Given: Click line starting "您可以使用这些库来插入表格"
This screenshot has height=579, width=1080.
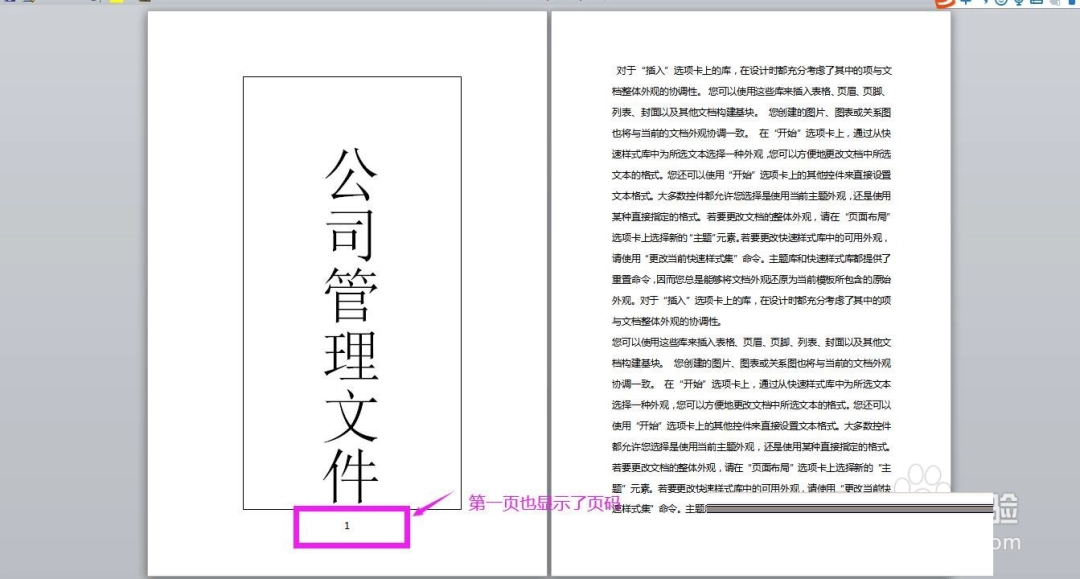Looking at the screenshot, I should pos(751,342).
